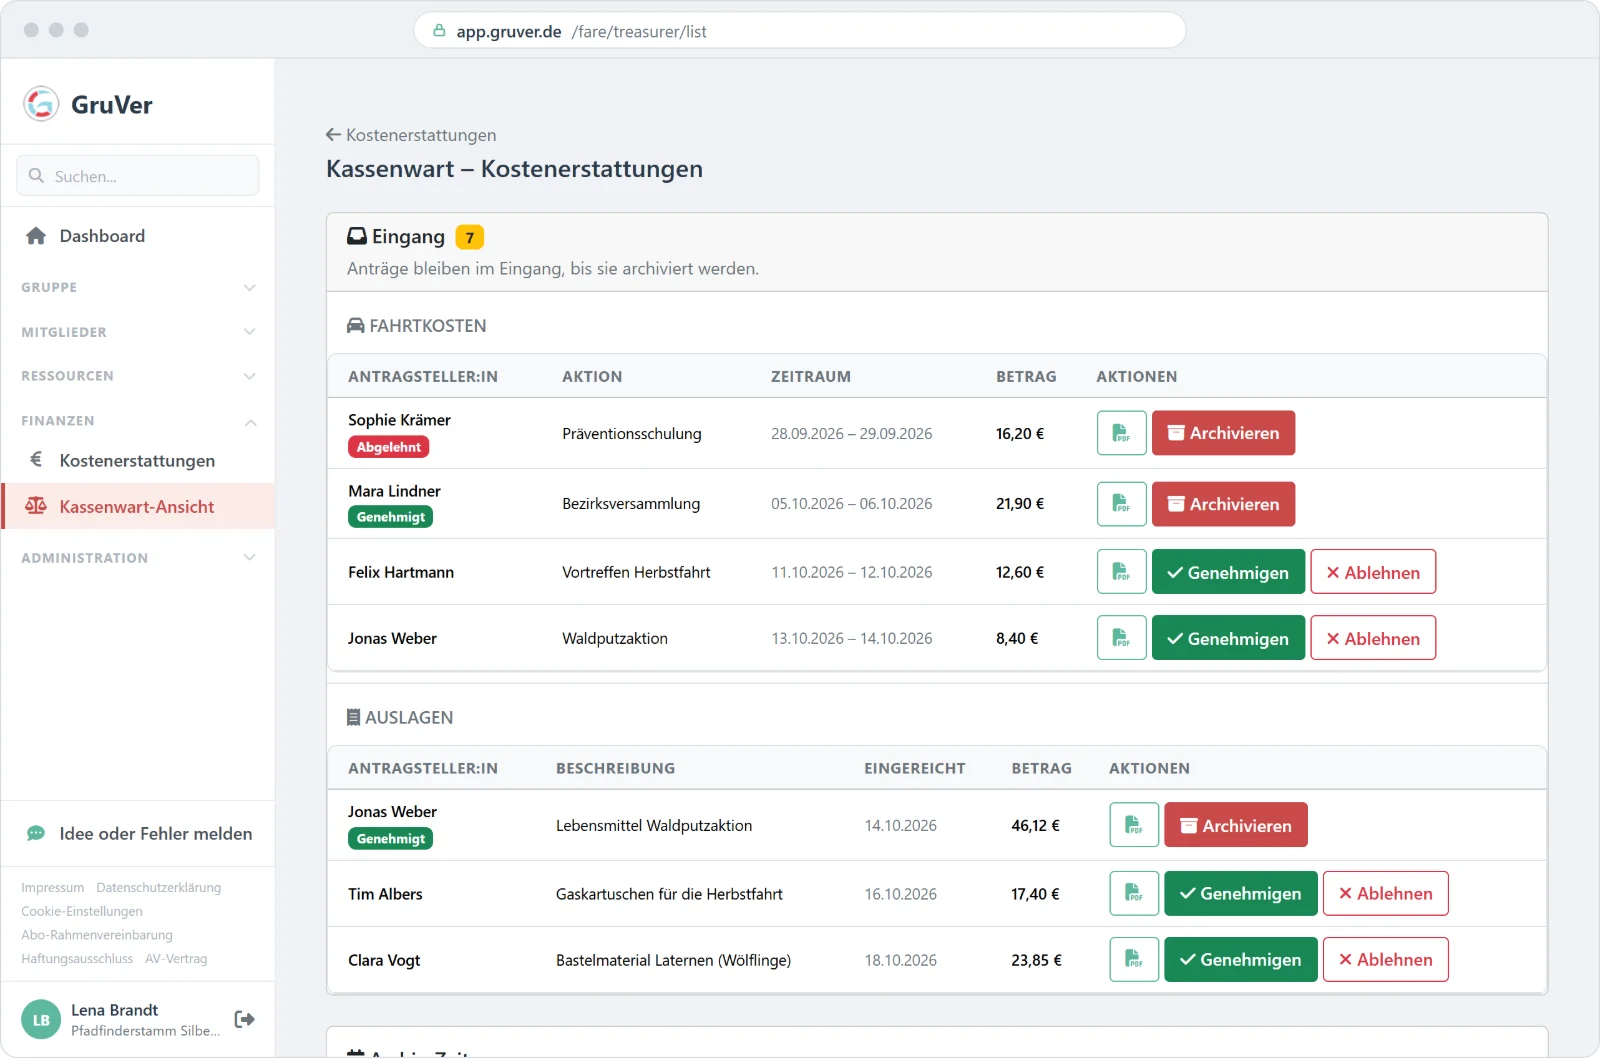Click the scales icon for Kassenwart-Ansicht
The width and height of the screenshot is (1600, 1058).
(x=36, y=506)
